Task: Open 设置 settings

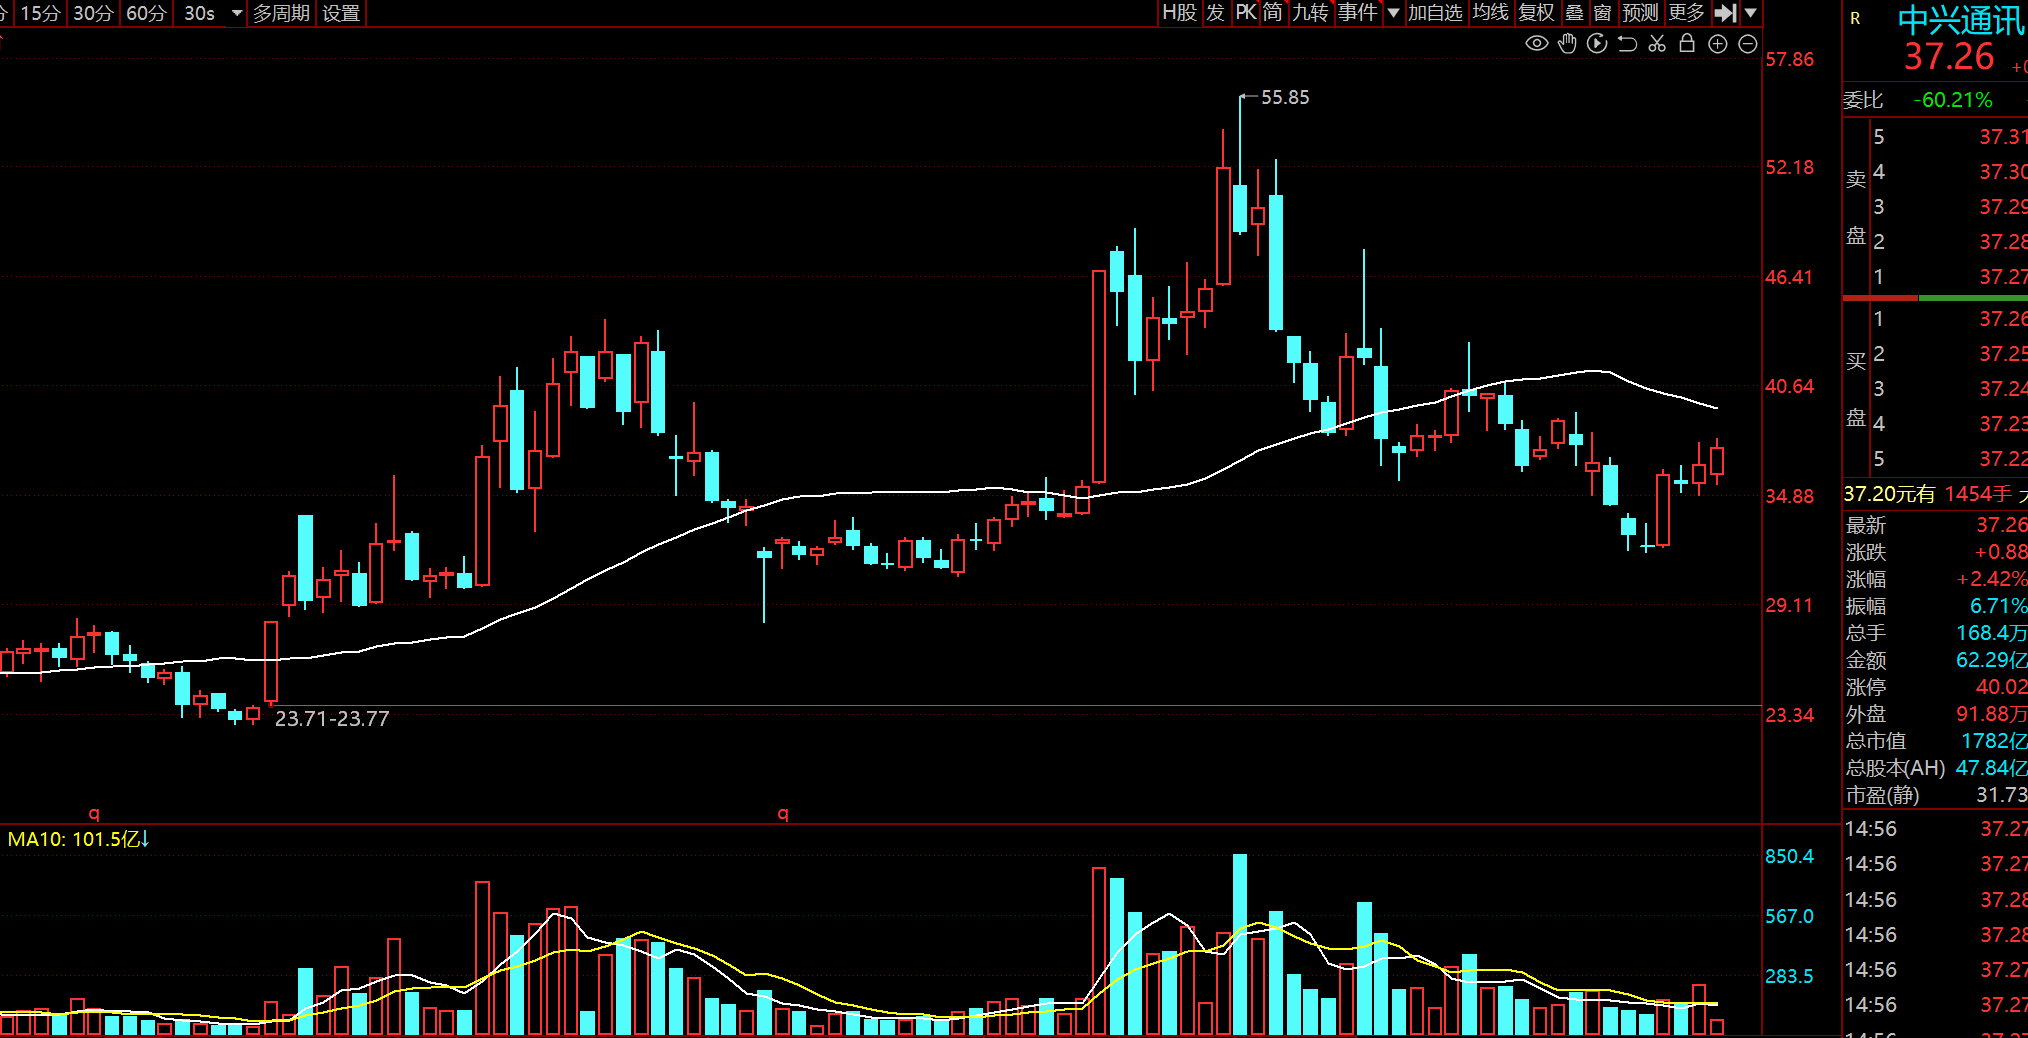Action: pos(341,13)
